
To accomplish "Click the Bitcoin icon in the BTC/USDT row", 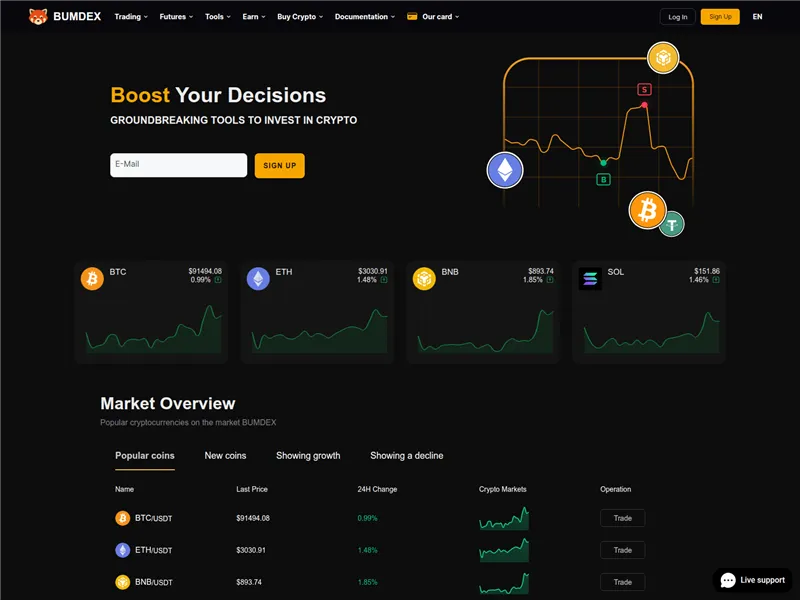I will (x=123, y=518).
